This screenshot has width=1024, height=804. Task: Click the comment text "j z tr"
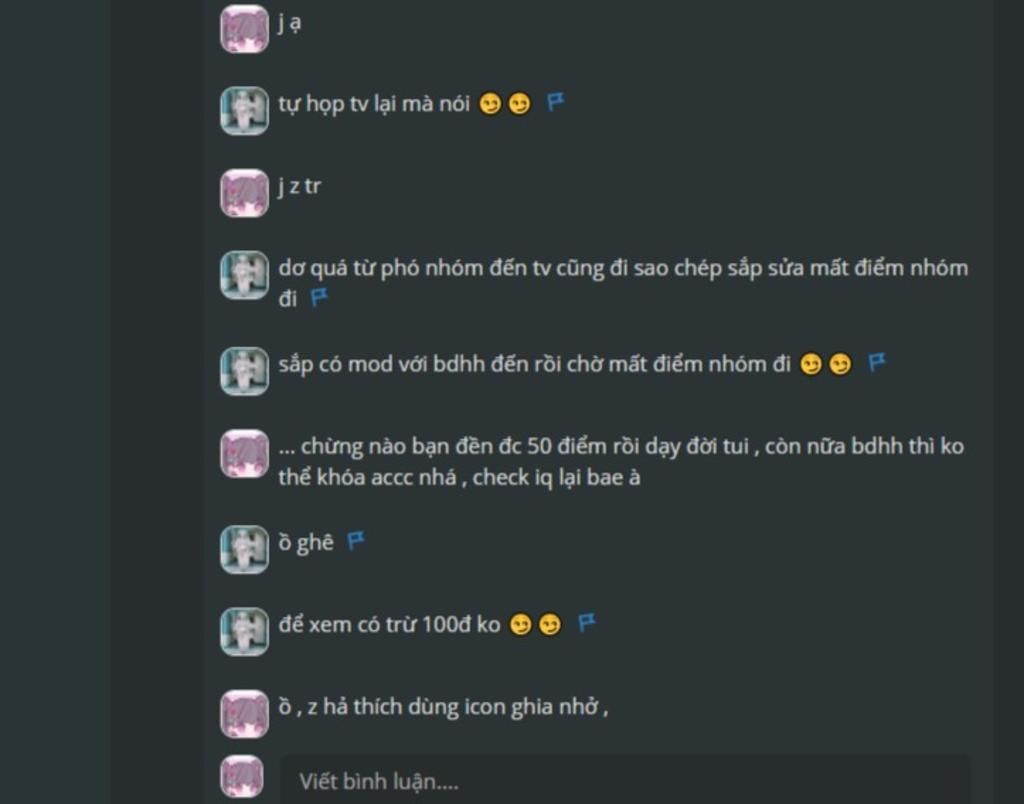pos(300,187)
